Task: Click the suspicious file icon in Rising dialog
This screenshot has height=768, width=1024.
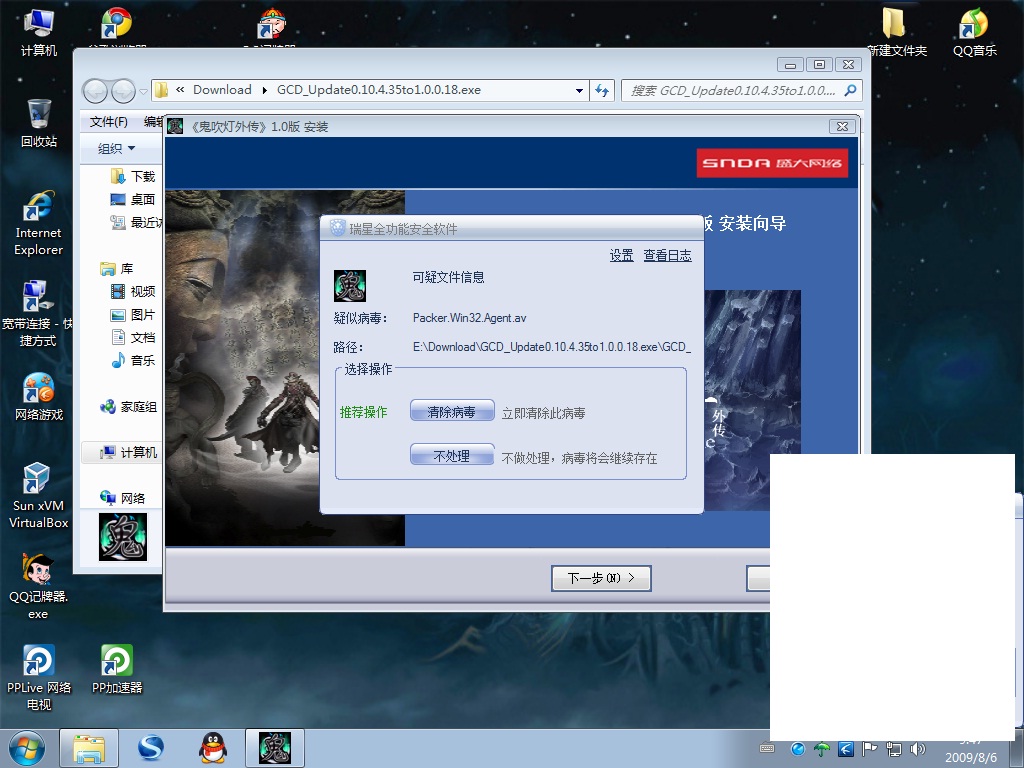Action: pos(349,286)
